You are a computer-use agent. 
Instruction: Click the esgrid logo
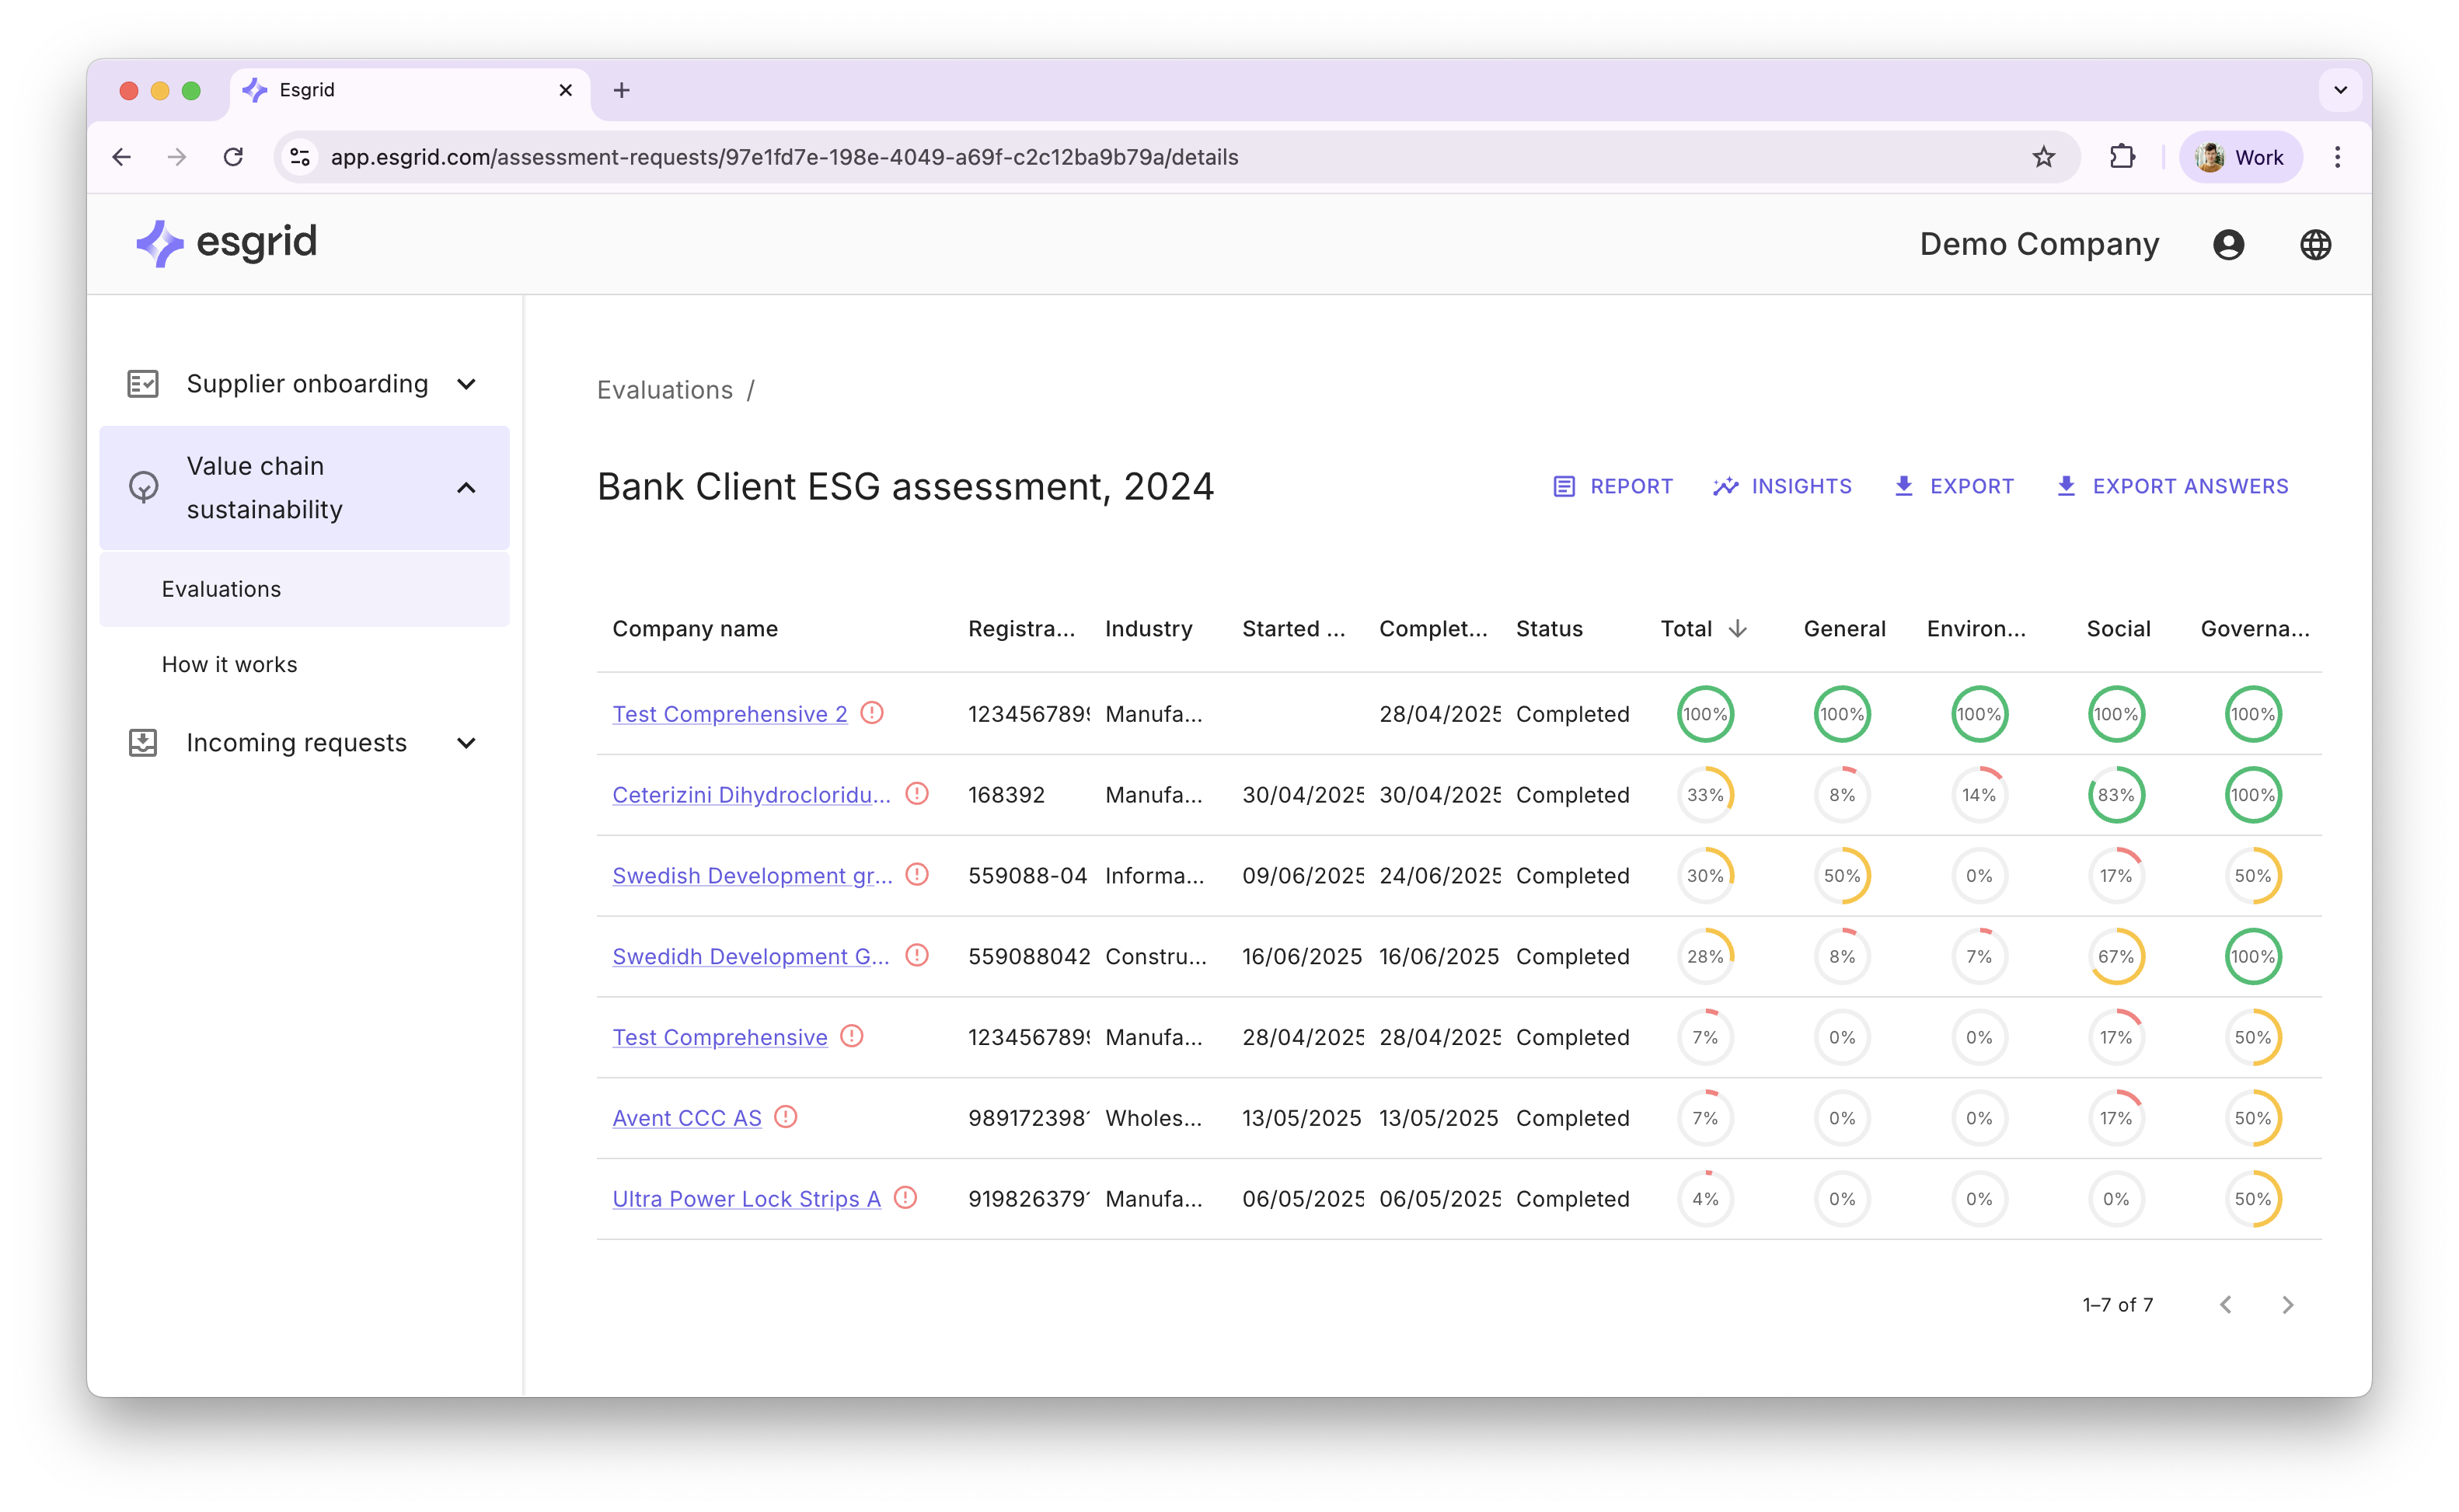click(224, 243)
